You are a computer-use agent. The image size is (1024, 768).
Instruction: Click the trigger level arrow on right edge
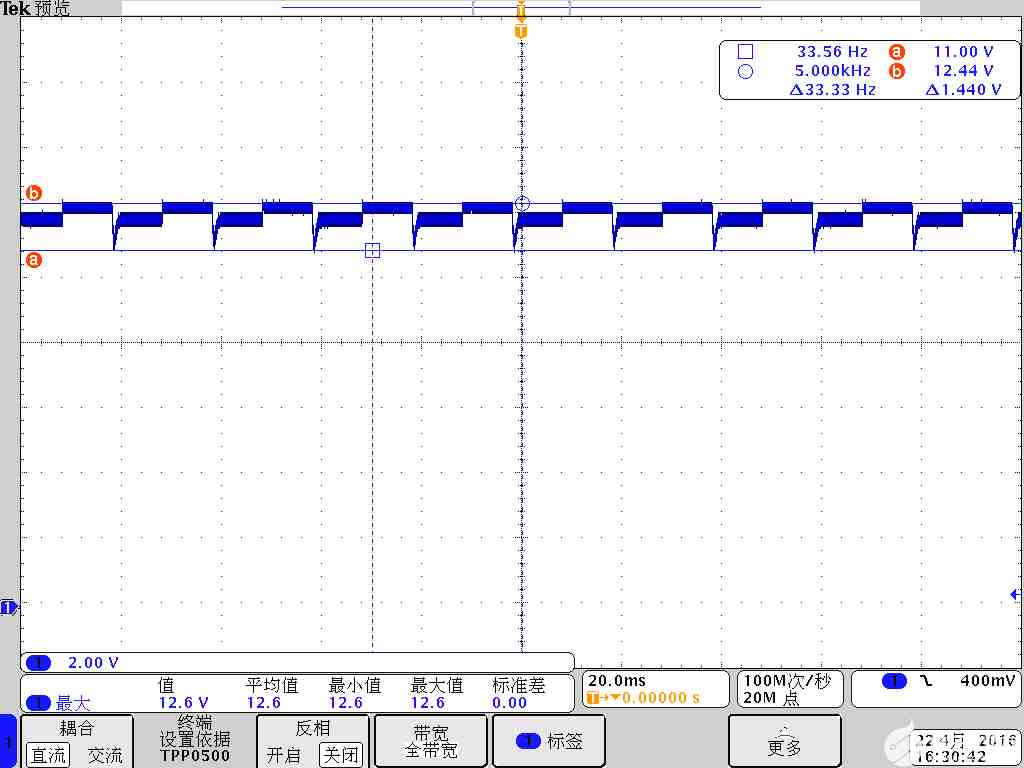1016,594
